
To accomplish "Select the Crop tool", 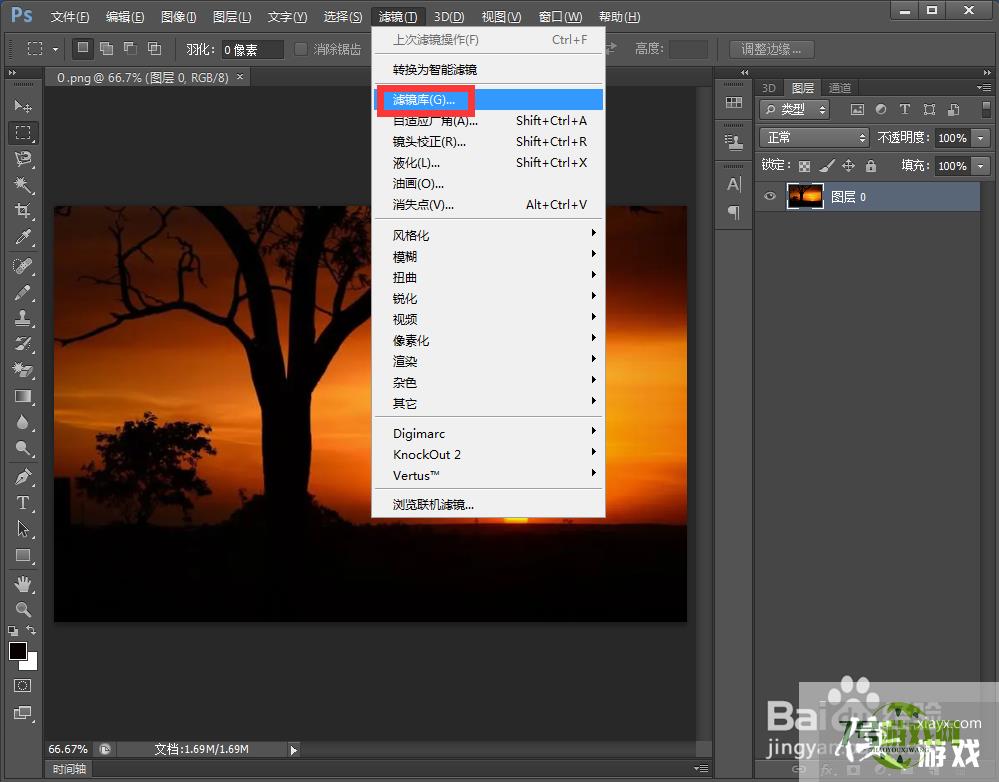I will pos(23,211).
